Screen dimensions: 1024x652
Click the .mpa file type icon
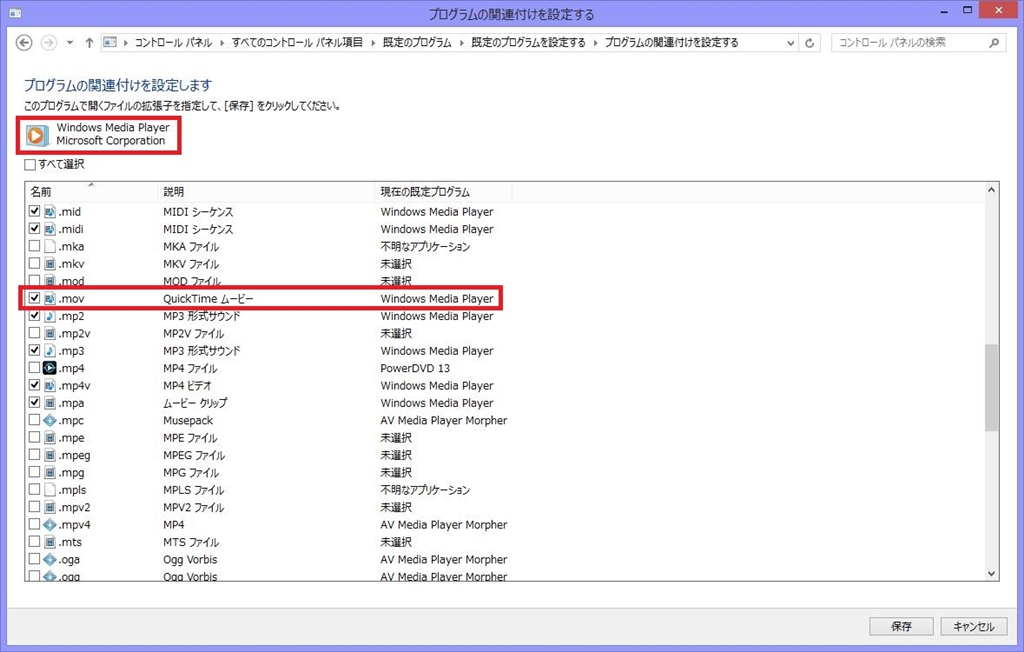point(50,402)
